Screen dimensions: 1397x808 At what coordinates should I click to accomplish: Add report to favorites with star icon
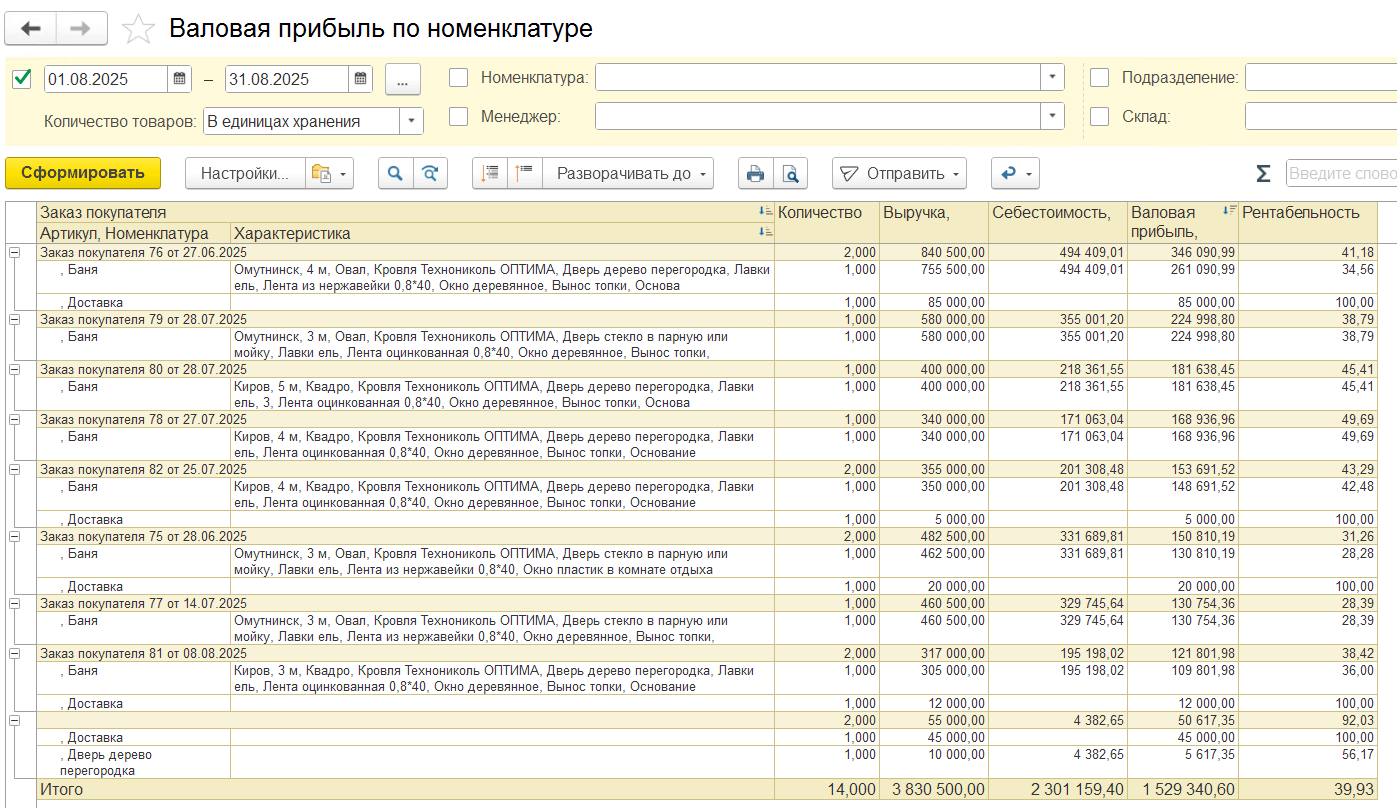[x=138, y=29]
